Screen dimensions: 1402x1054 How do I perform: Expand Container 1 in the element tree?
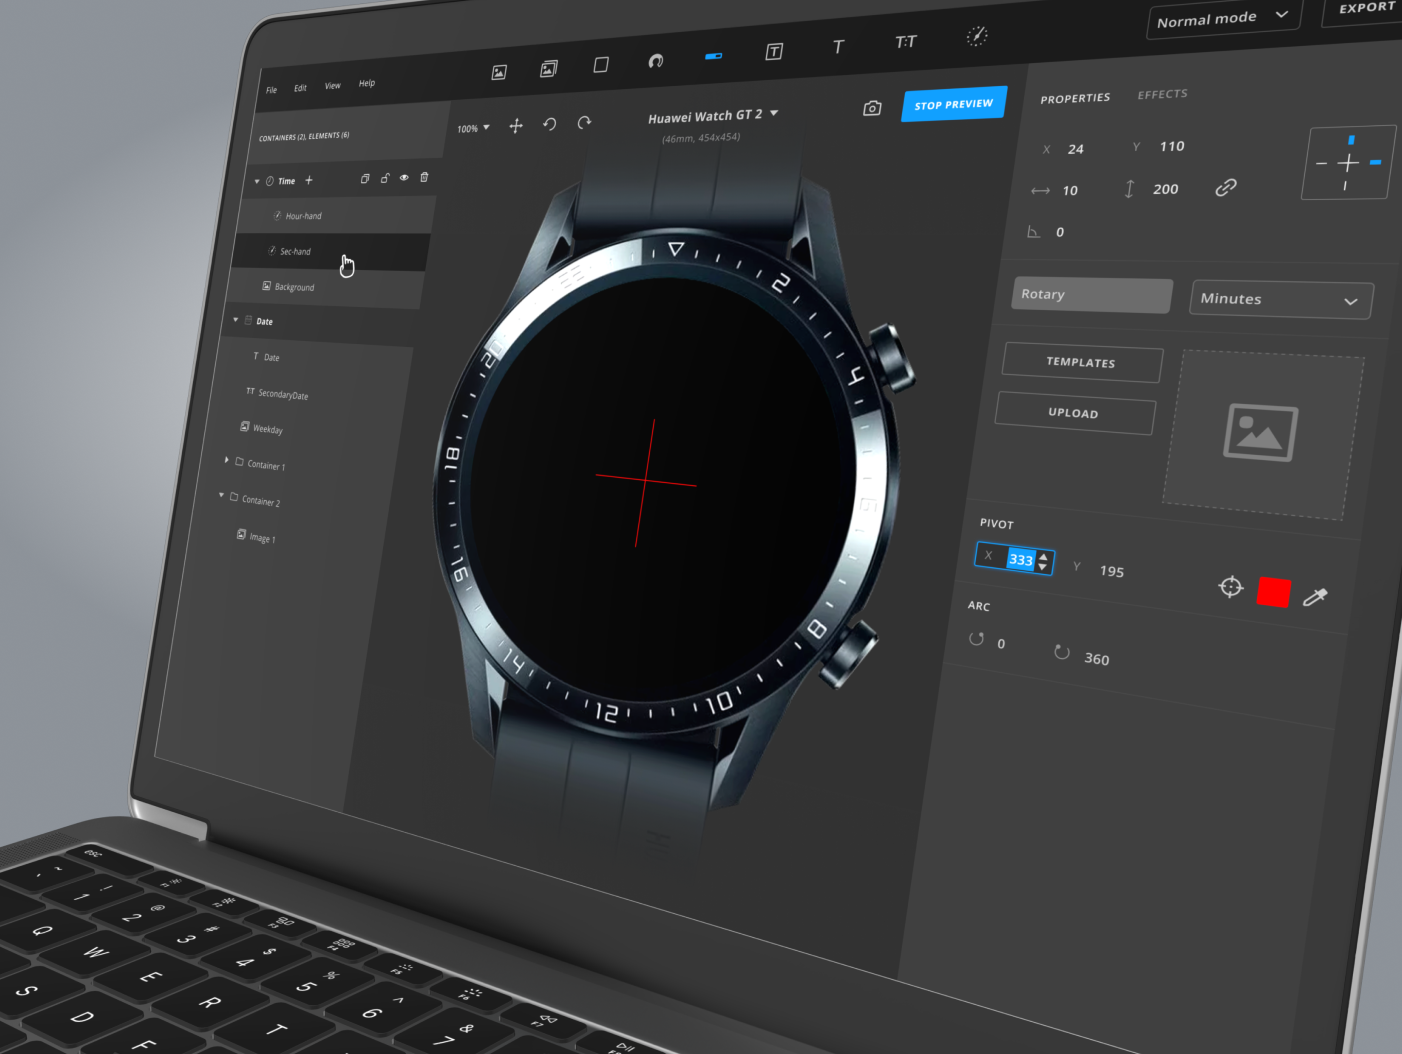(227, 460)
